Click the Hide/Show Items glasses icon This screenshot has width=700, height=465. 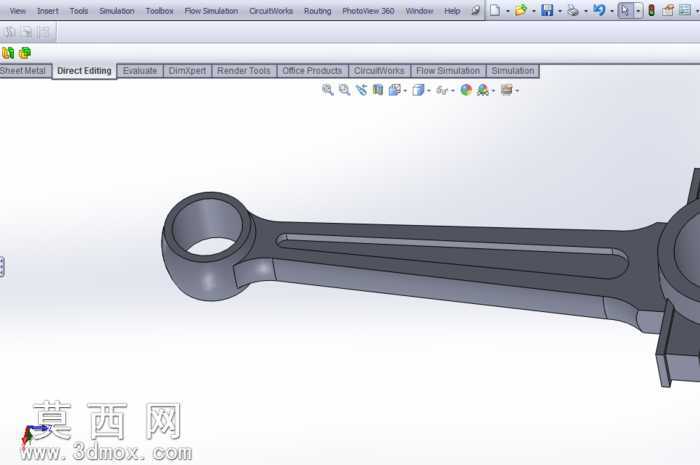(442, 90)
